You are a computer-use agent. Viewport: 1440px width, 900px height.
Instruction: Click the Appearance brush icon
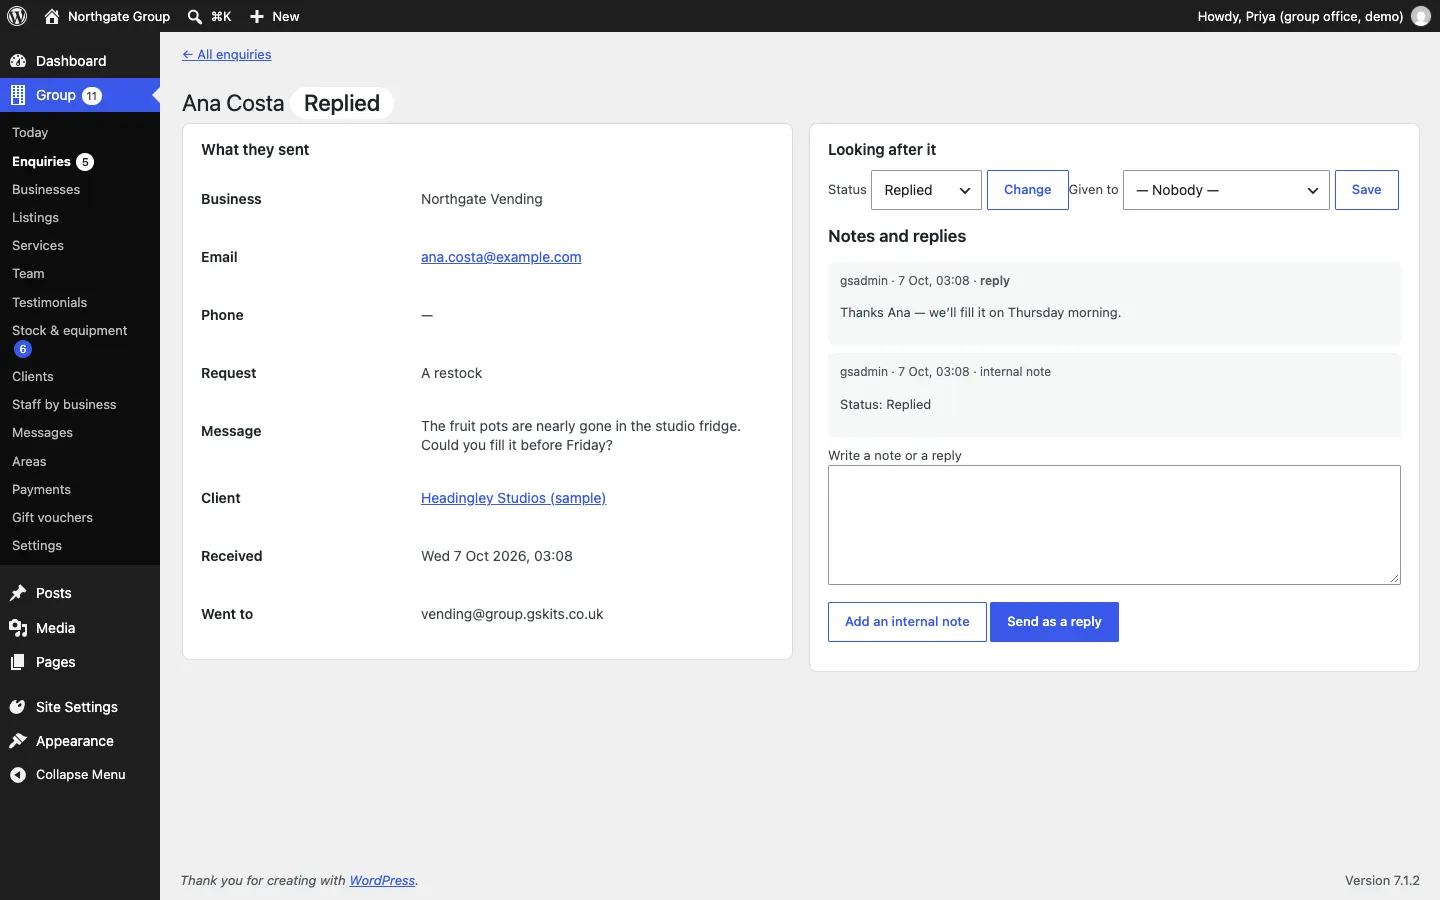coord(18,741)
